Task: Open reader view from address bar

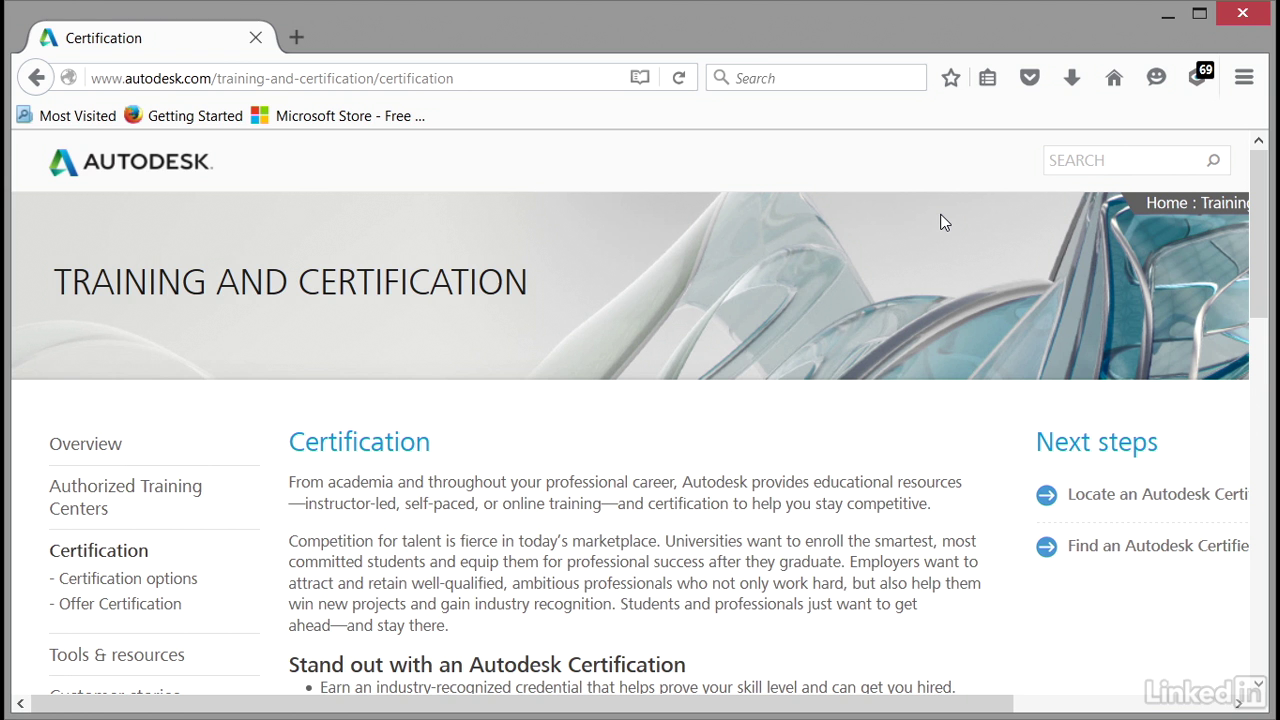Action: pos(640,77)
